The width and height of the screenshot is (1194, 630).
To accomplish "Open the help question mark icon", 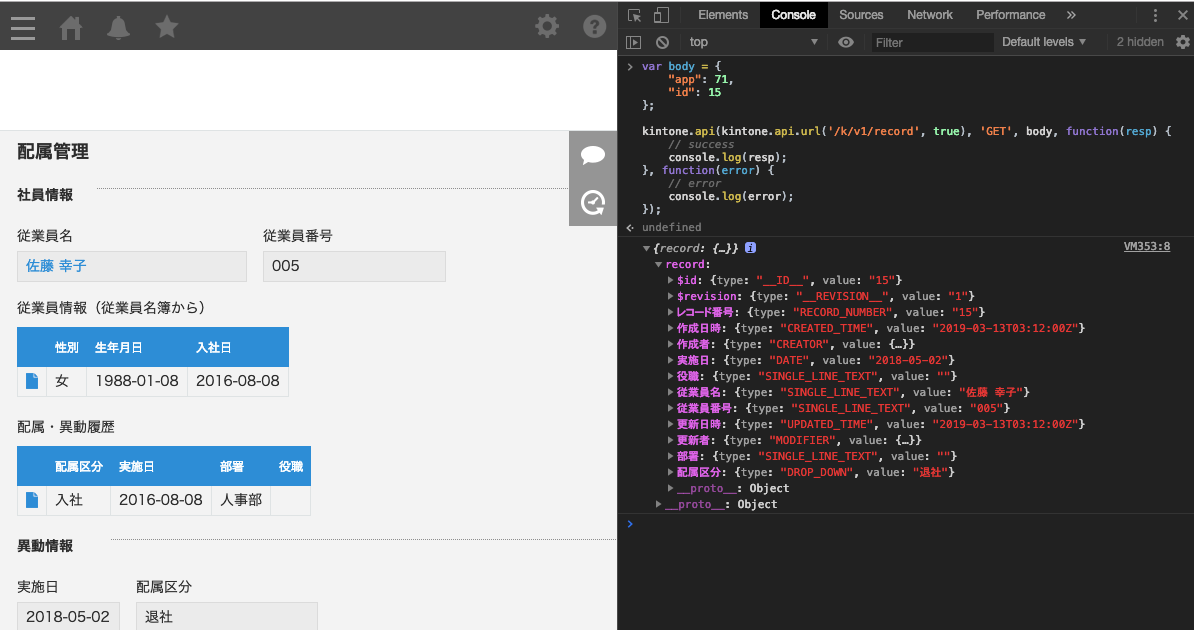I will pyautogui.click(x=595, y=26).
